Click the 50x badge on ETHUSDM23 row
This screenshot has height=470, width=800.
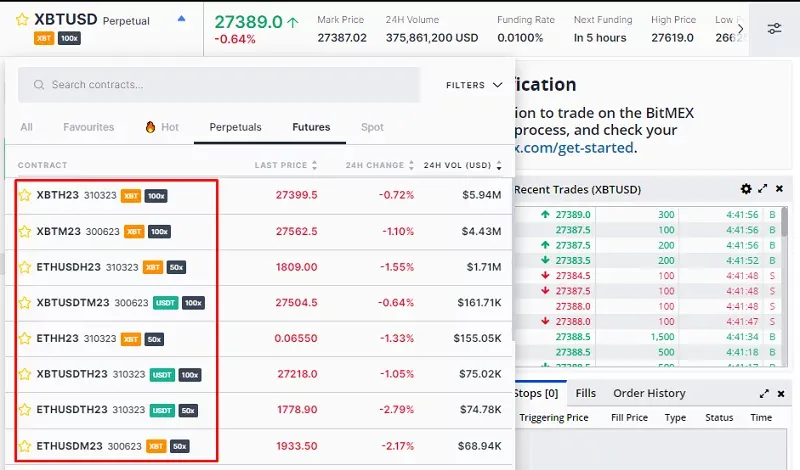pos(180,447)
